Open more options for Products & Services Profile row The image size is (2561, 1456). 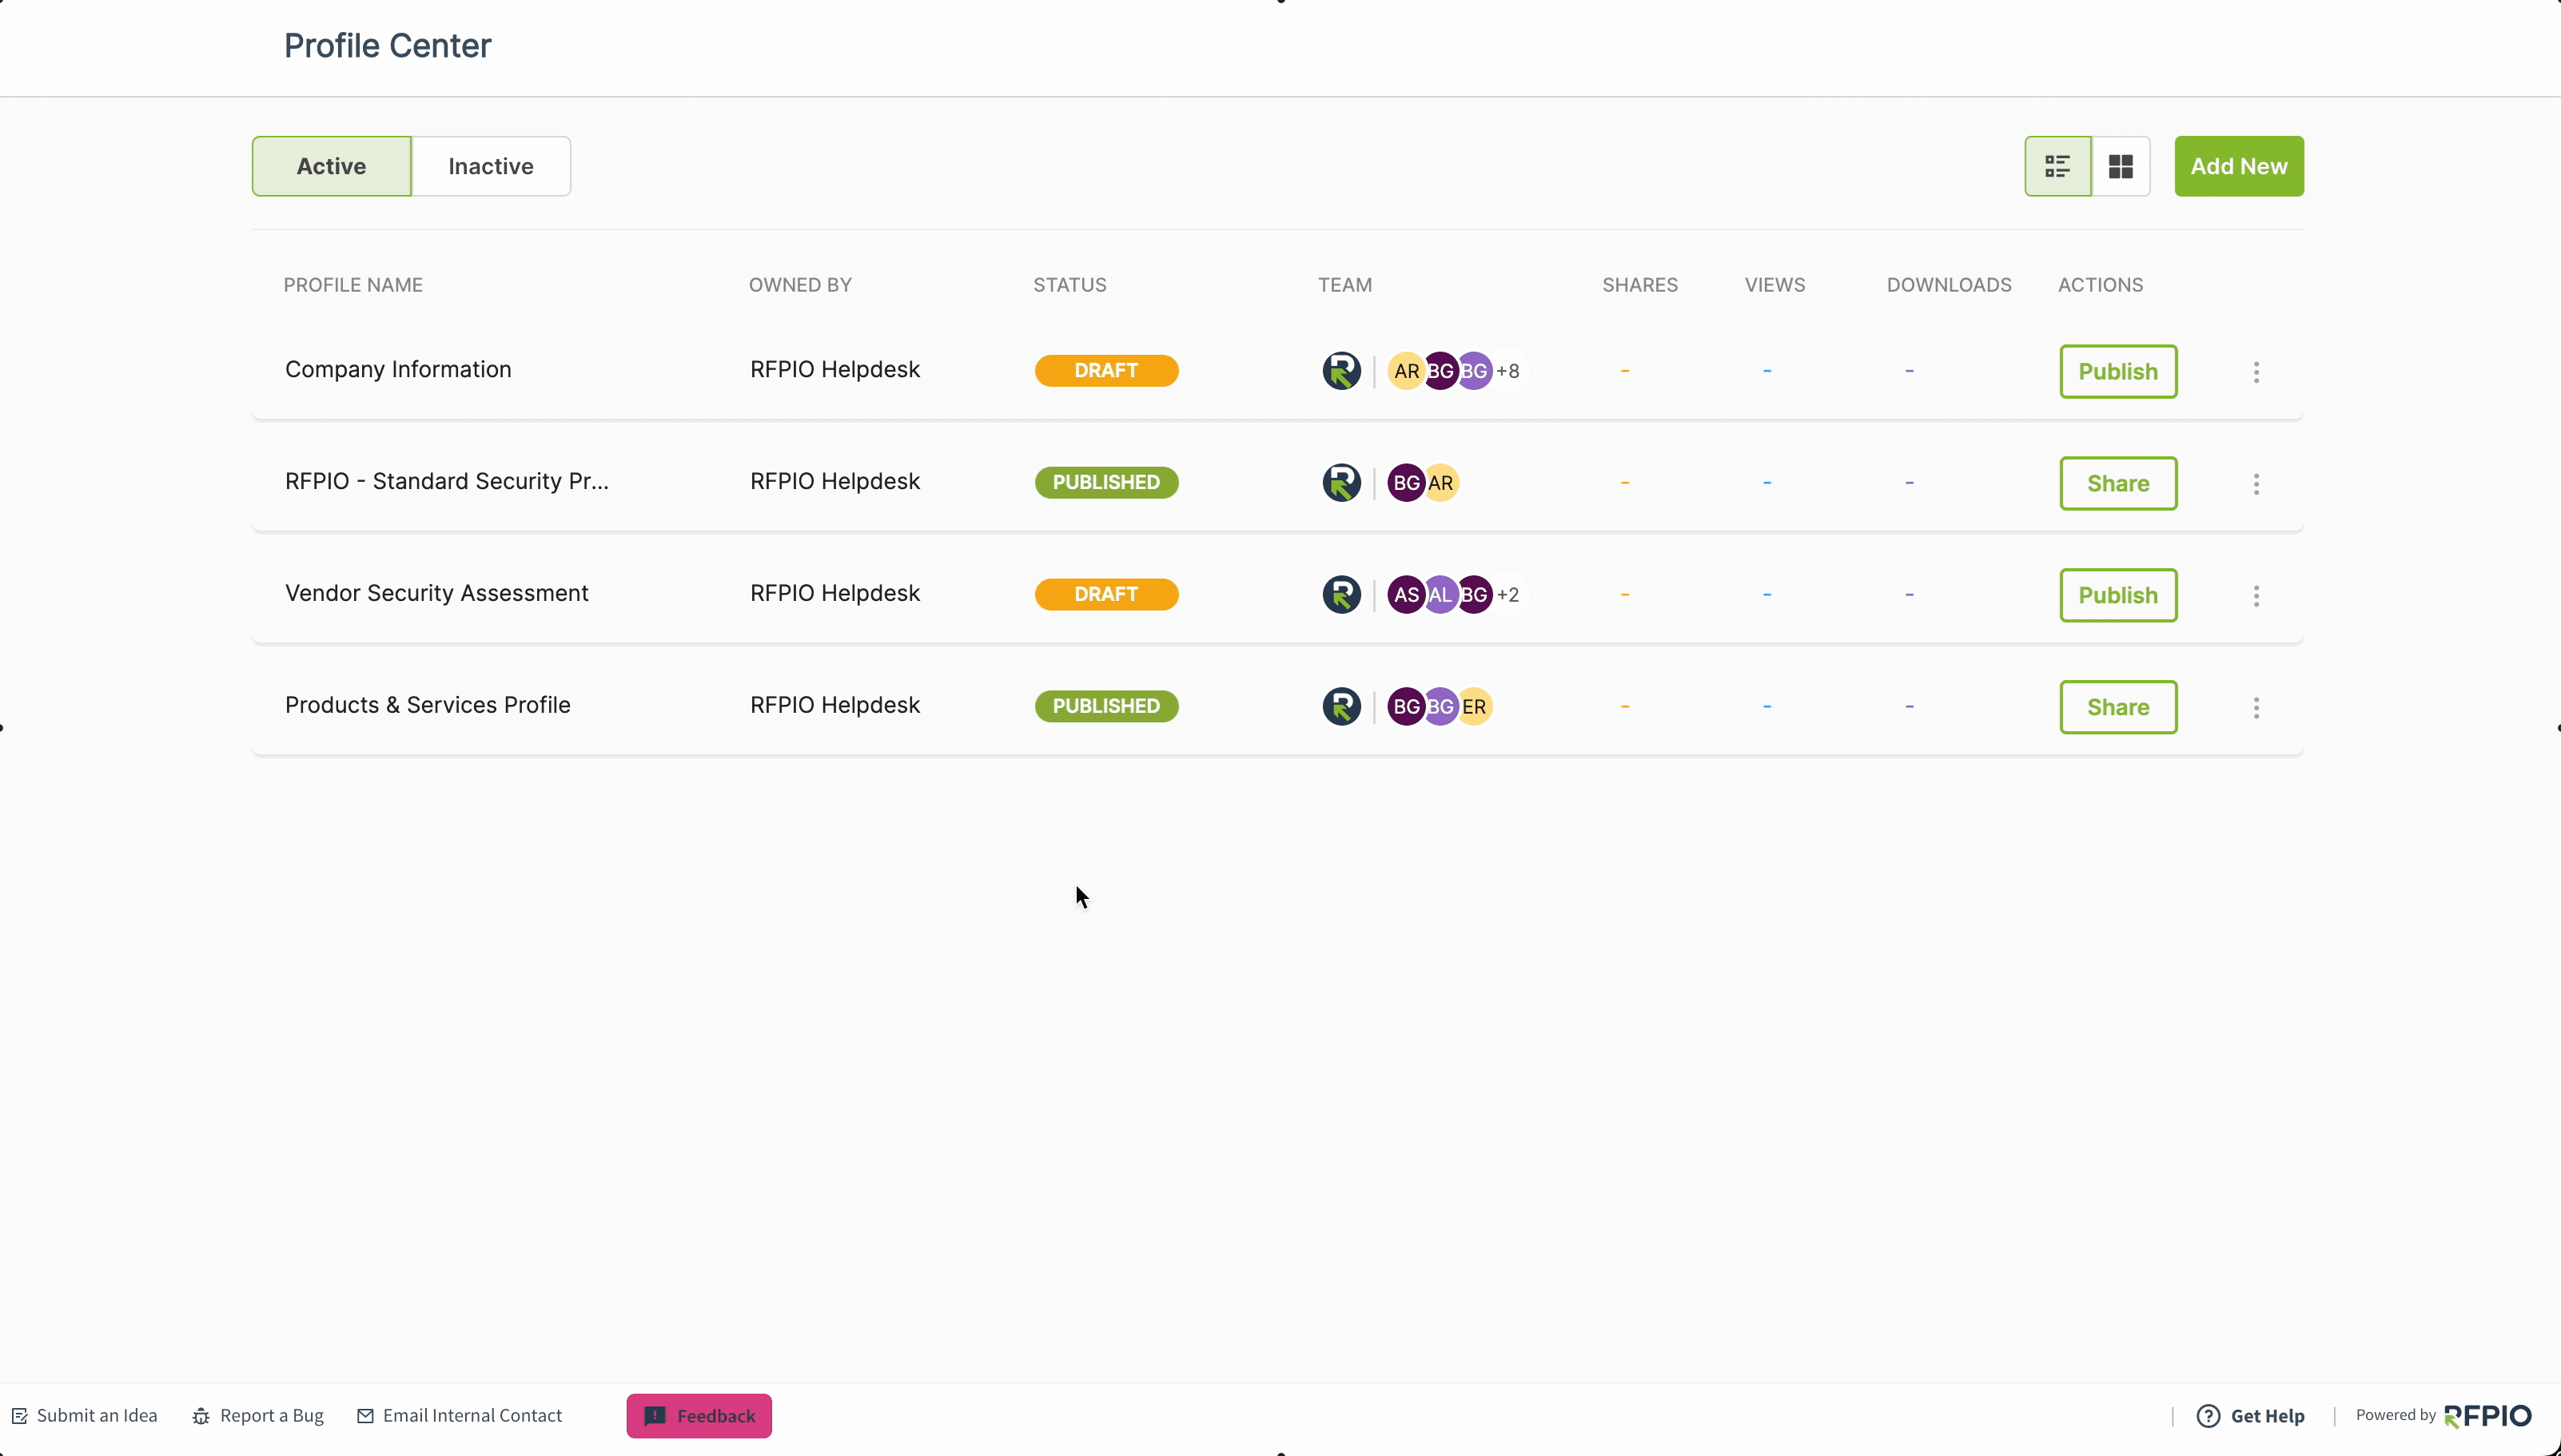coord(2256,708)
